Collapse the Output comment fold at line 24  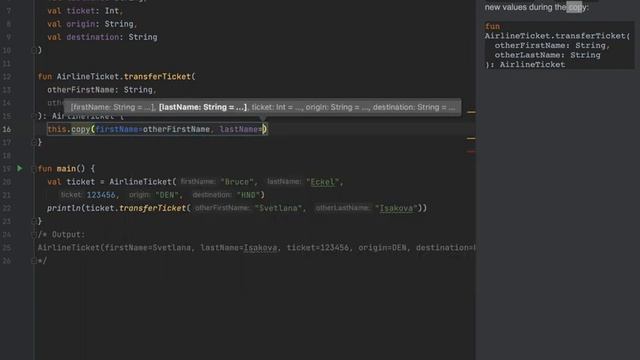[34, 234]
